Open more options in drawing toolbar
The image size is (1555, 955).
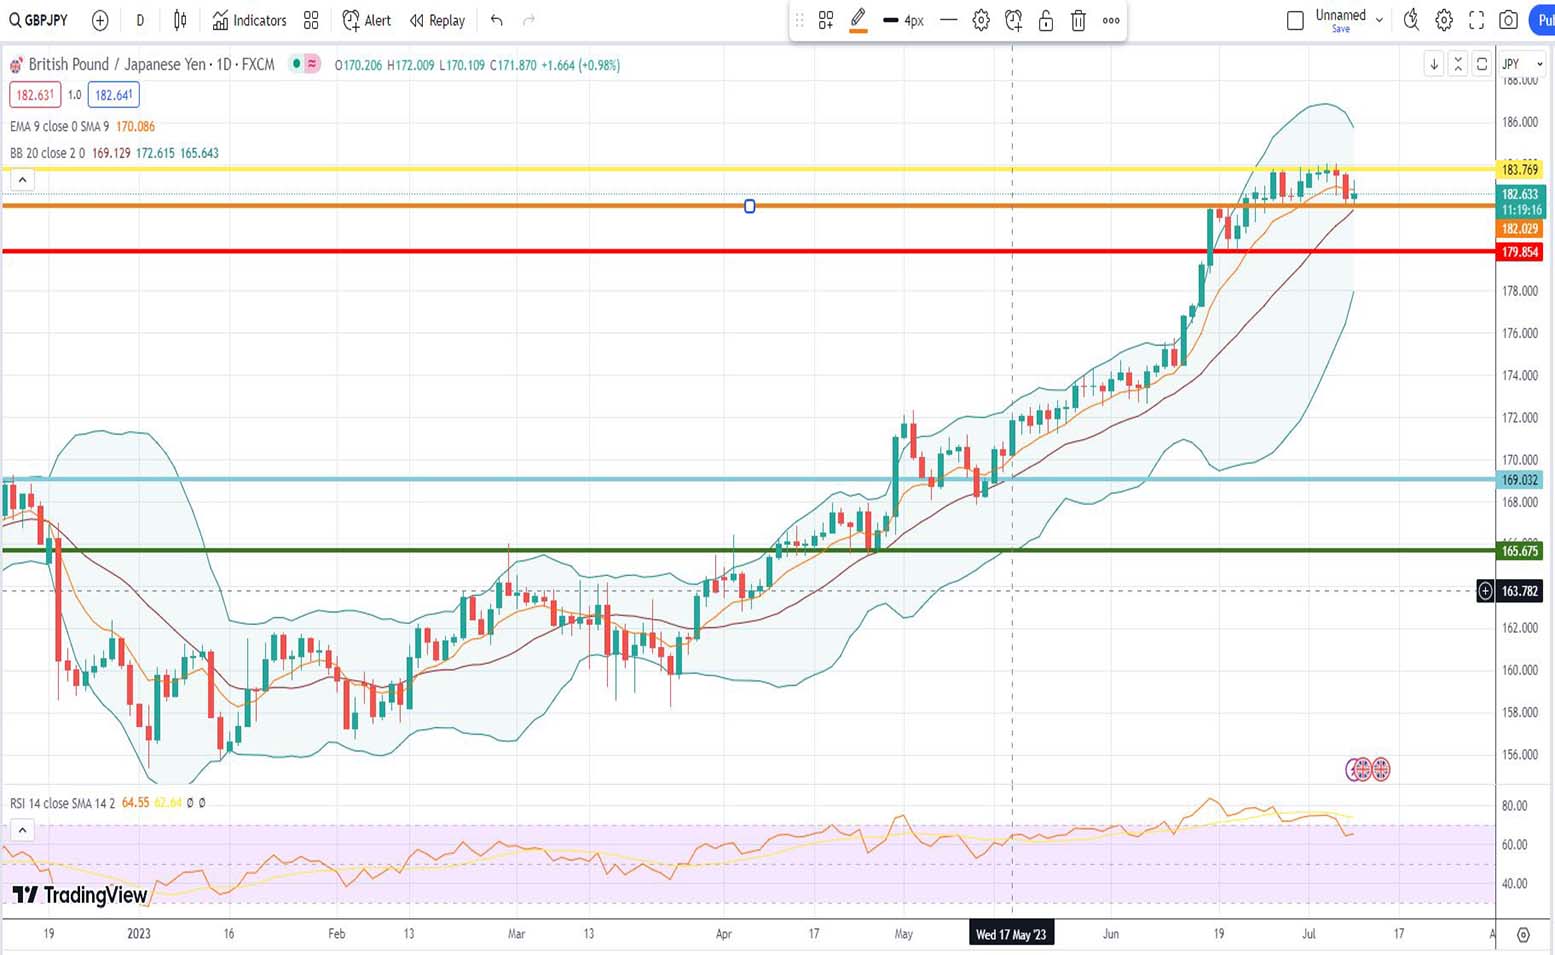coord(1111,20)
